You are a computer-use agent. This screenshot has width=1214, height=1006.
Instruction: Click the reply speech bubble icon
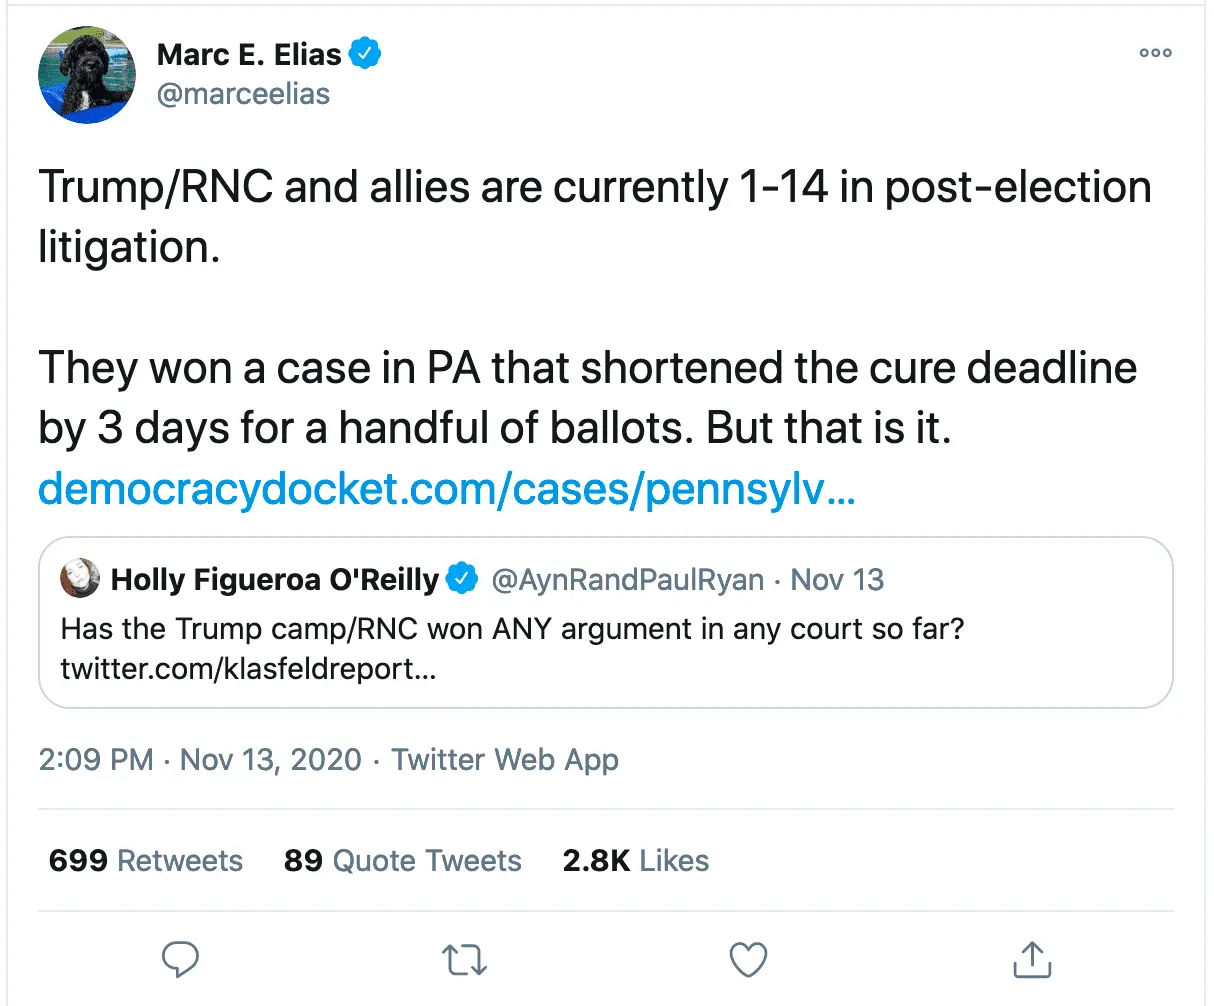point(180,959)
